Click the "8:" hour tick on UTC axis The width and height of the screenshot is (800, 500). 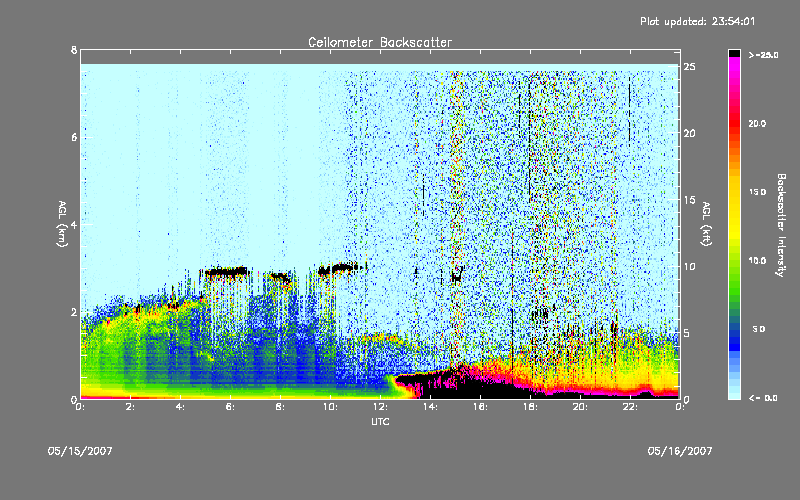281,407
